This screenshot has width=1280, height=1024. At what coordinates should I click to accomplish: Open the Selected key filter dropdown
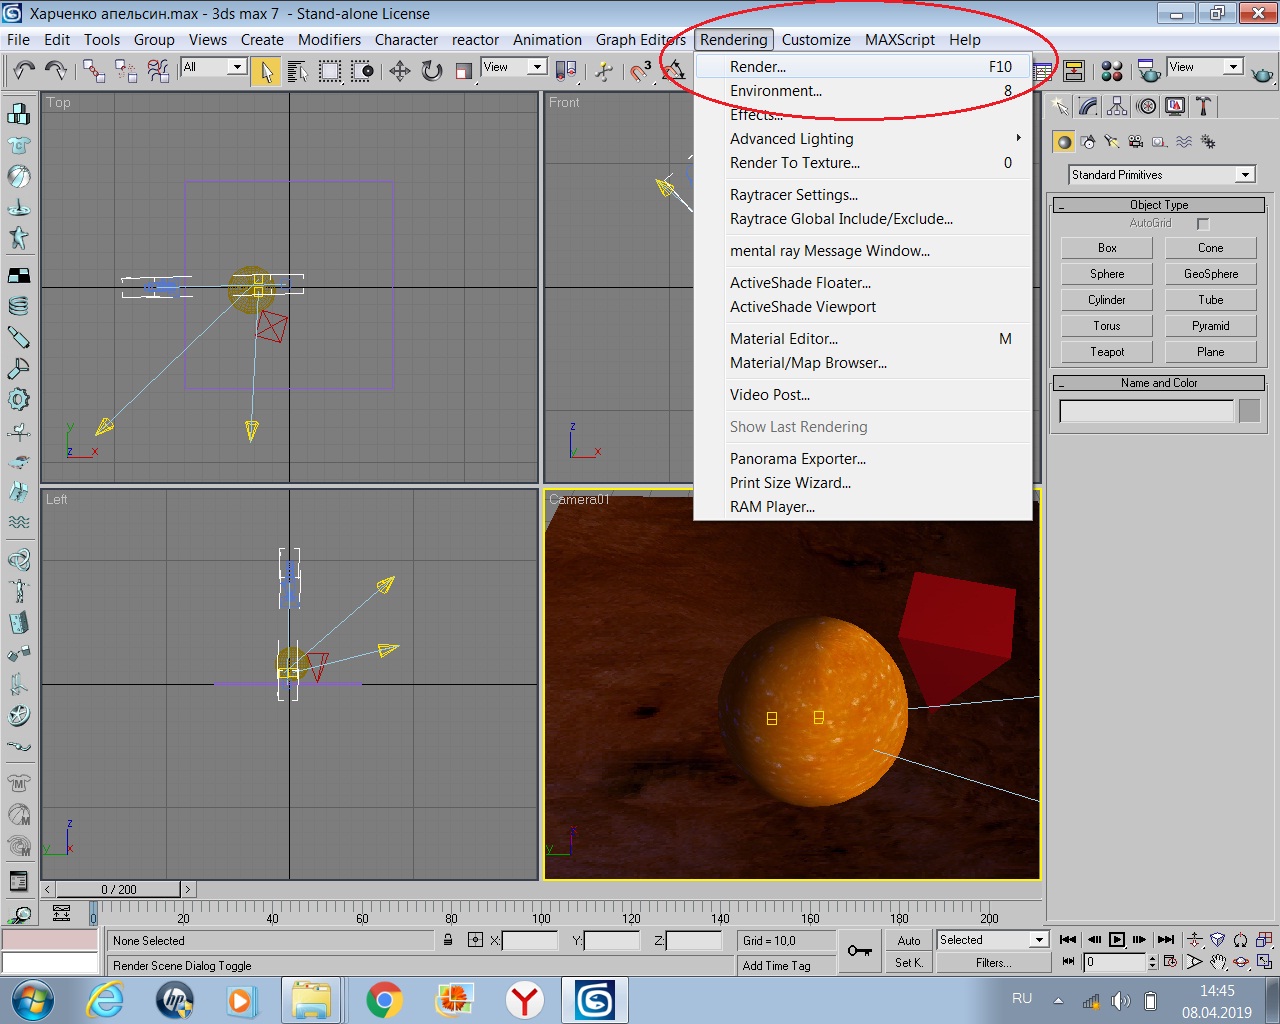(992, 940)
